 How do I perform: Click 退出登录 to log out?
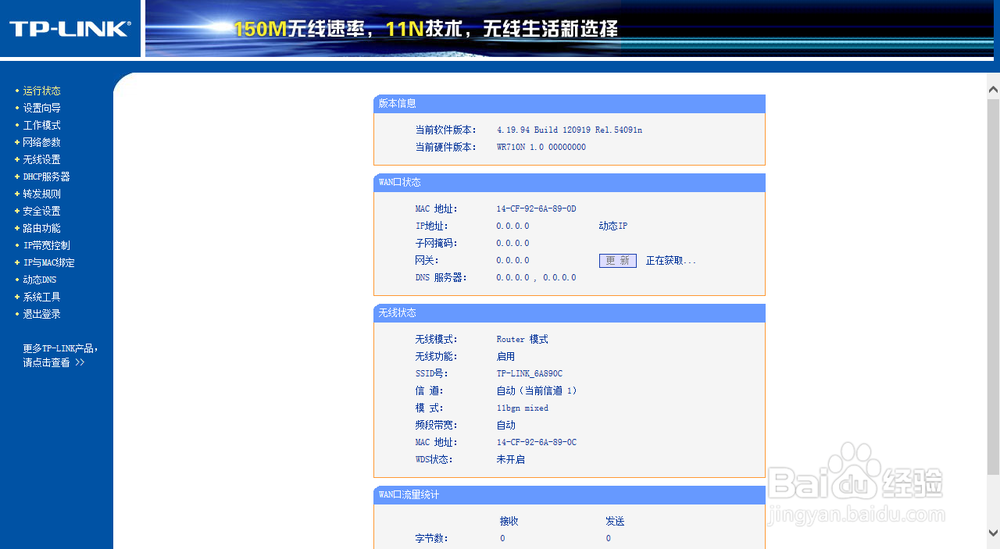(41, 314)
